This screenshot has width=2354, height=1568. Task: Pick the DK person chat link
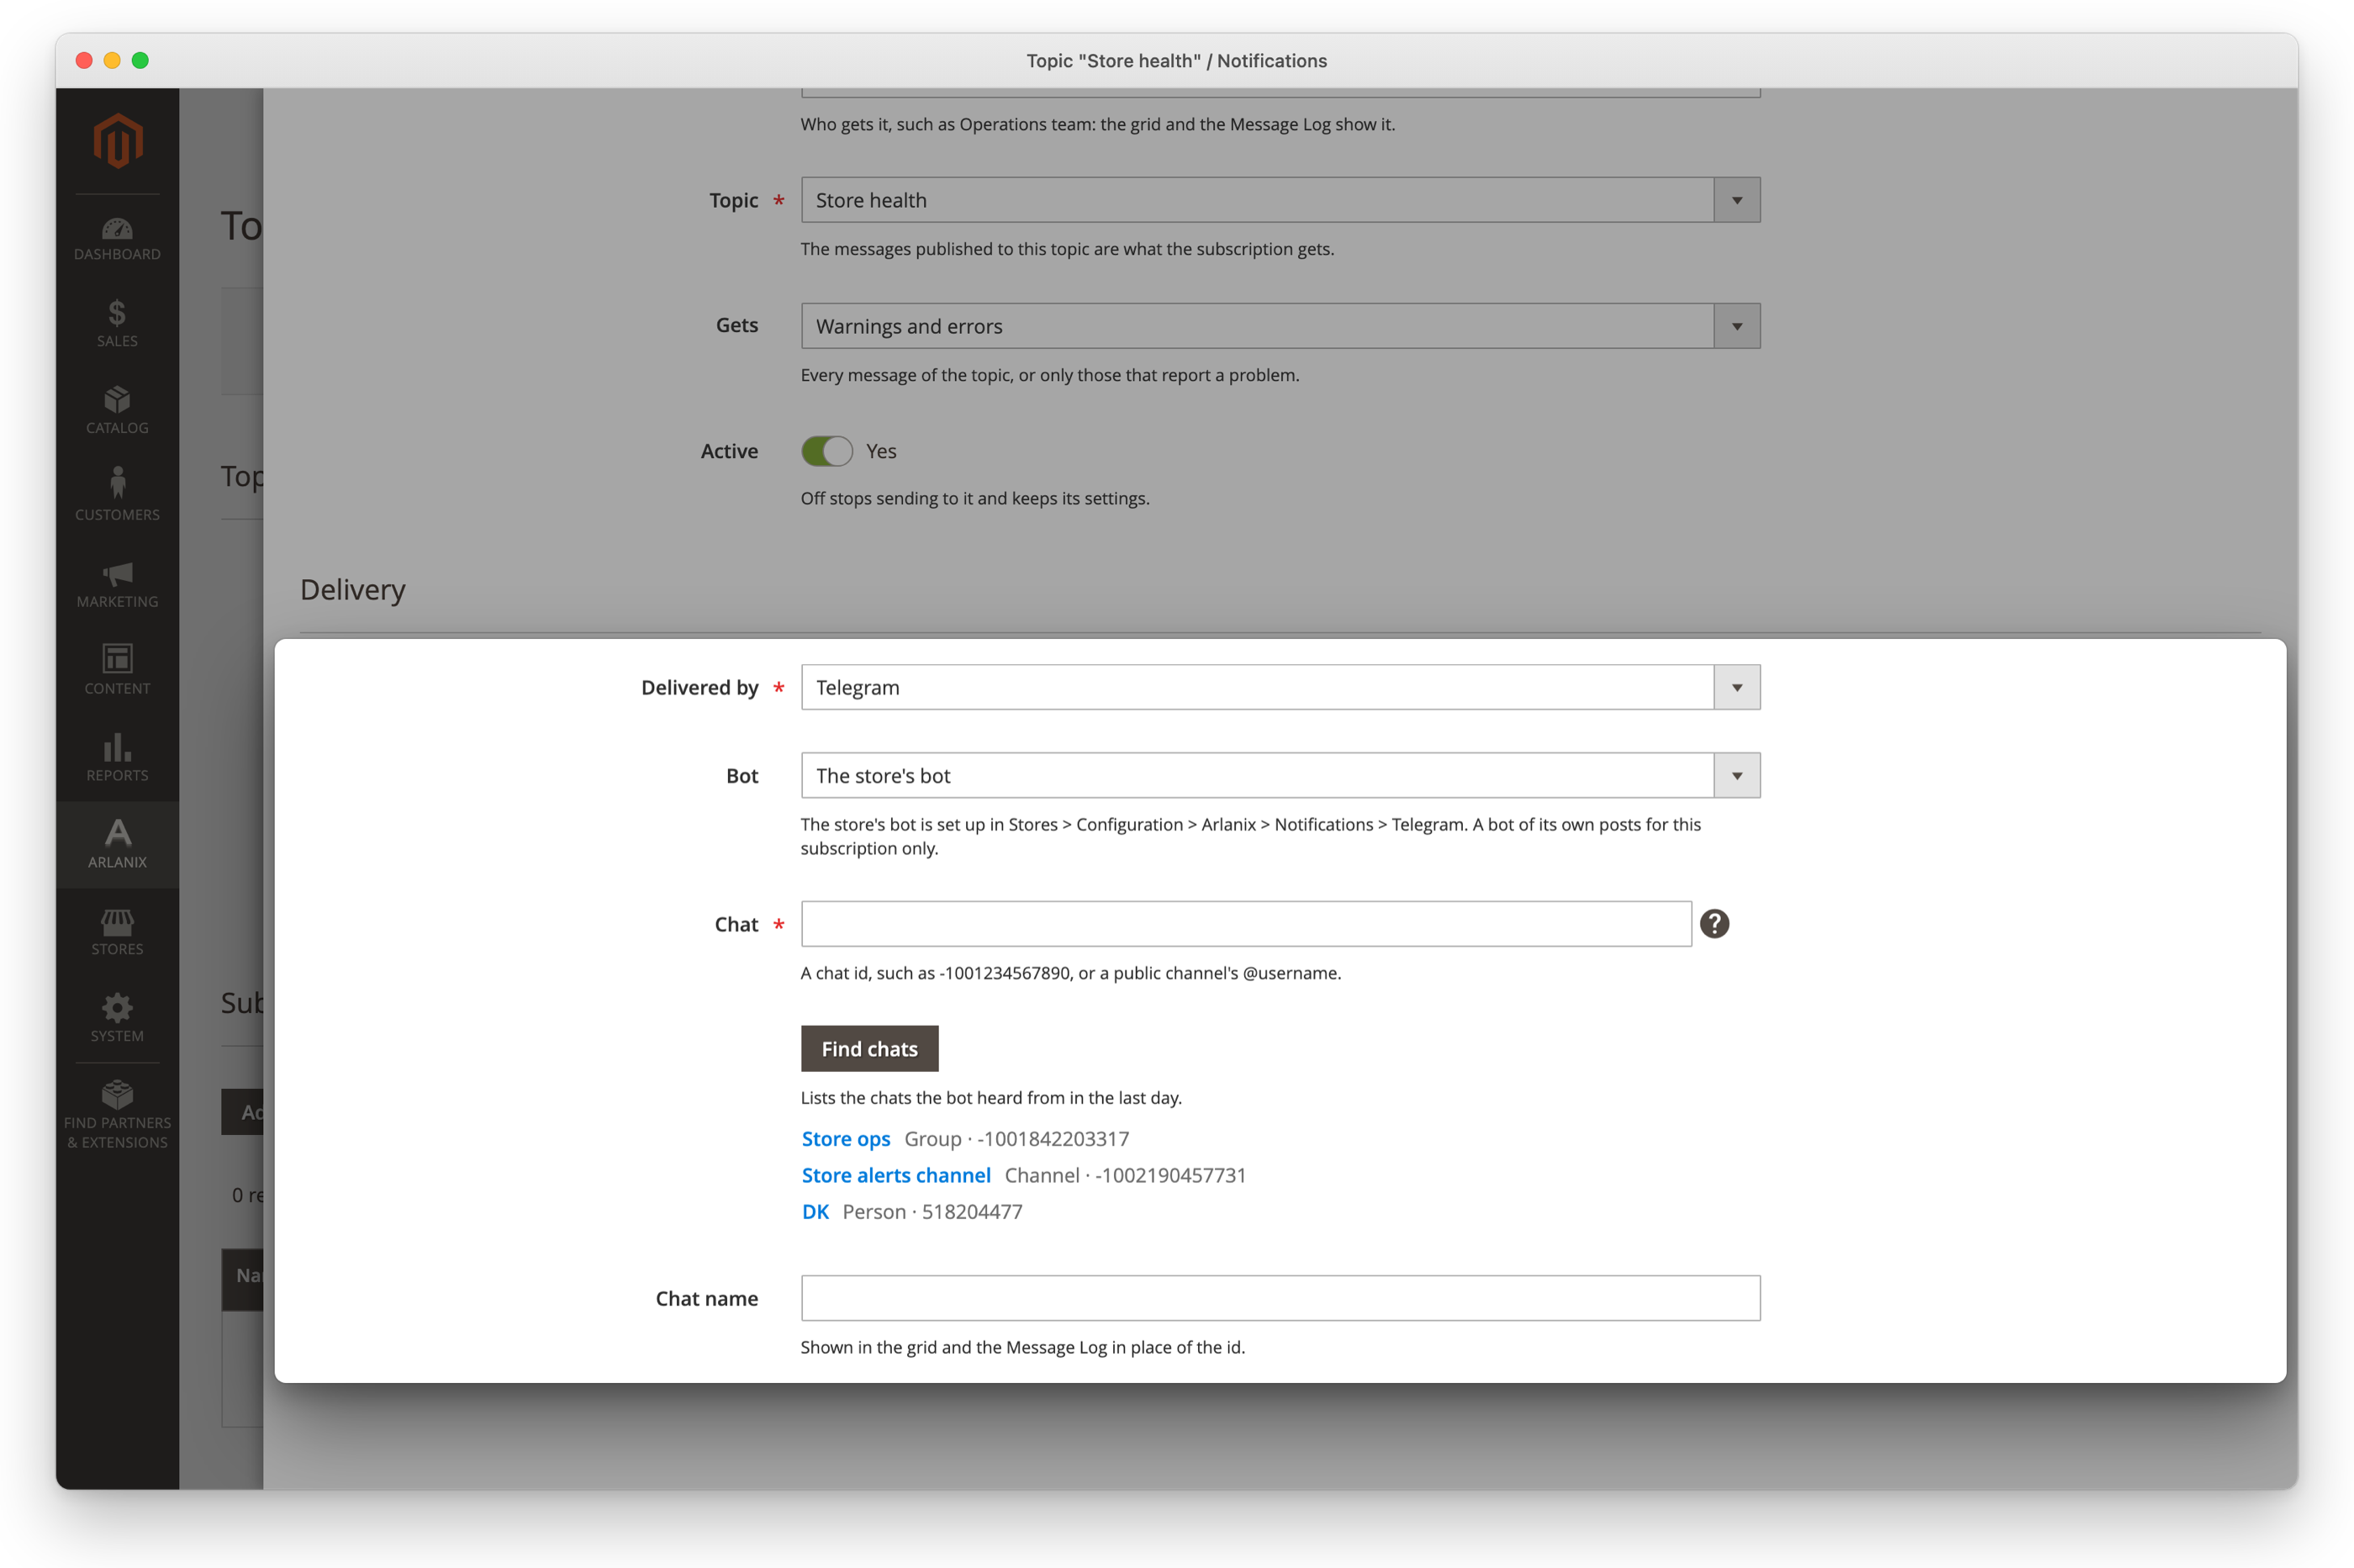pos(815,1212)
